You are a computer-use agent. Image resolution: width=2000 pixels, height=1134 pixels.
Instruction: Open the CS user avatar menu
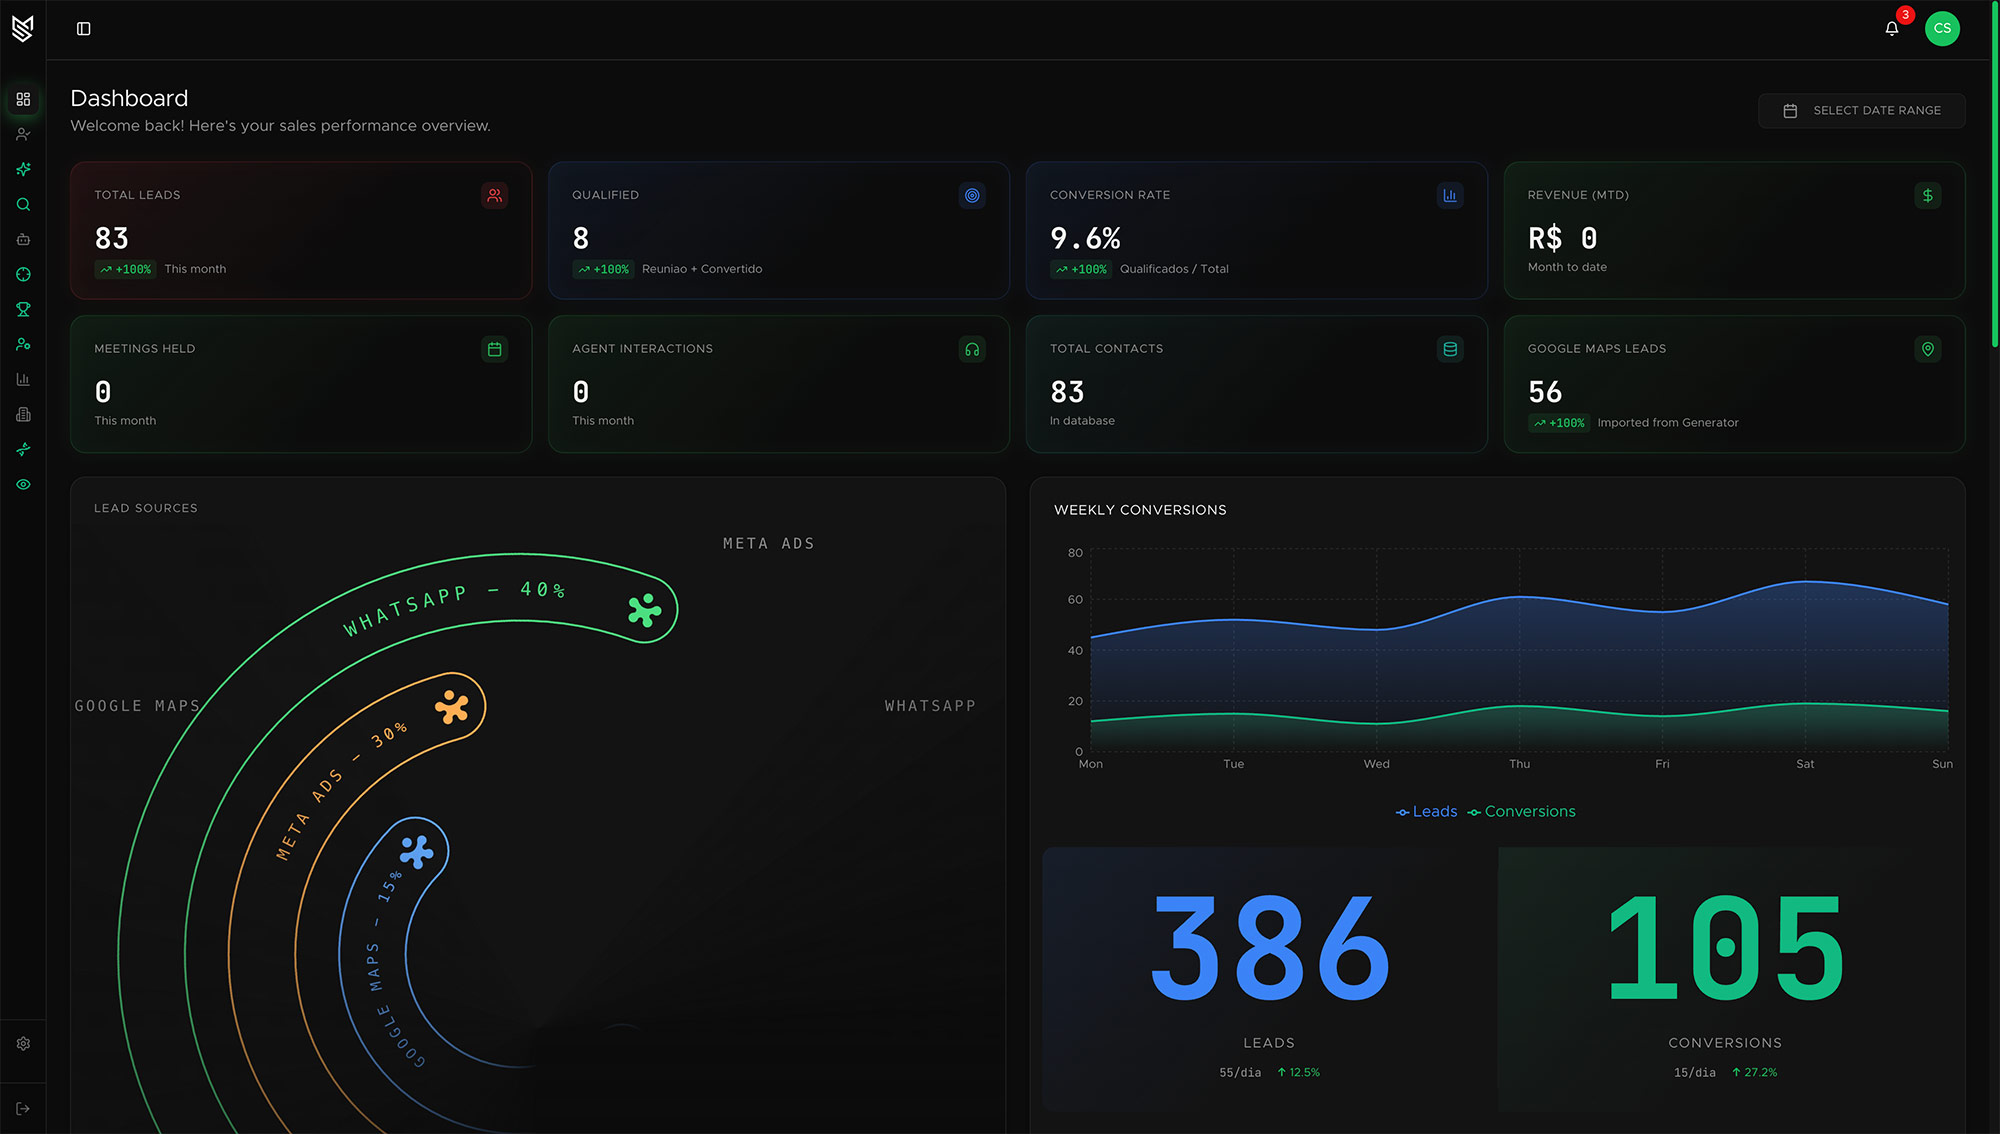click(x=1942, y=28)
